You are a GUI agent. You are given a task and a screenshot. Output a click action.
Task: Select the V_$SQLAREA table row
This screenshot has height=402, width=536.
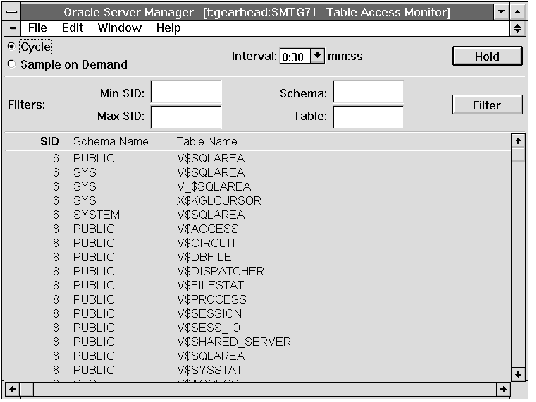258,187
